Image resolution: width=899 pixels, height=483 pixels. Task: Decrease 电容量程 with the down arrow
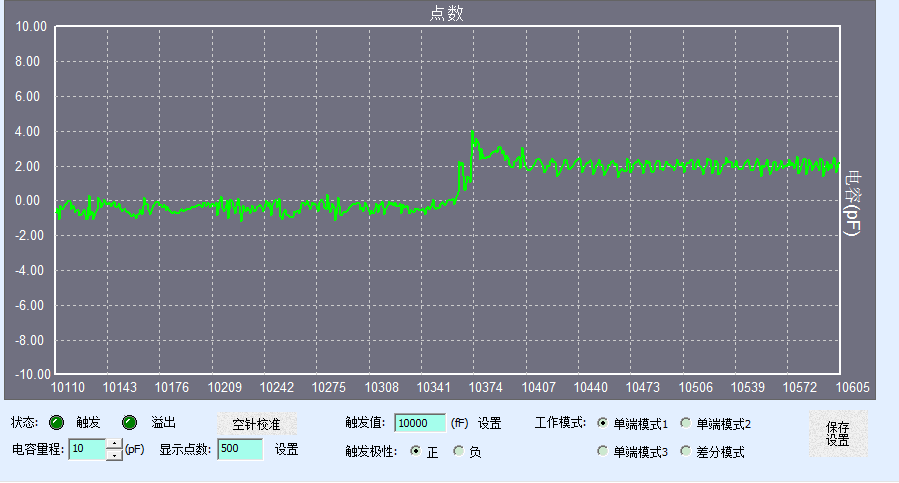point(114,455)
